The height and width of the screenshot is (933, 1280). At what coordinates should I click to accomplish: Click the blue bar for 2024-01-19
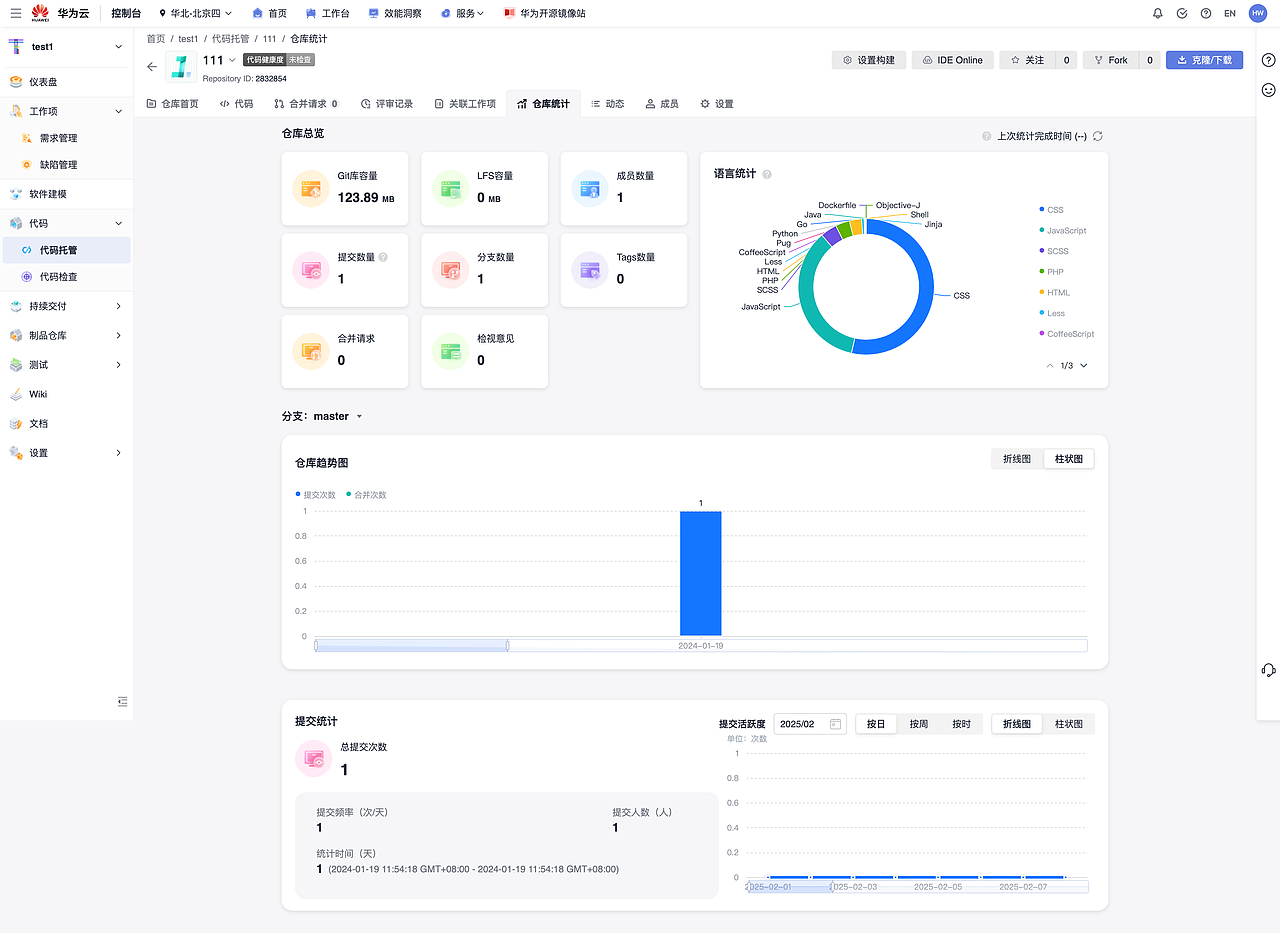point(700,573)
